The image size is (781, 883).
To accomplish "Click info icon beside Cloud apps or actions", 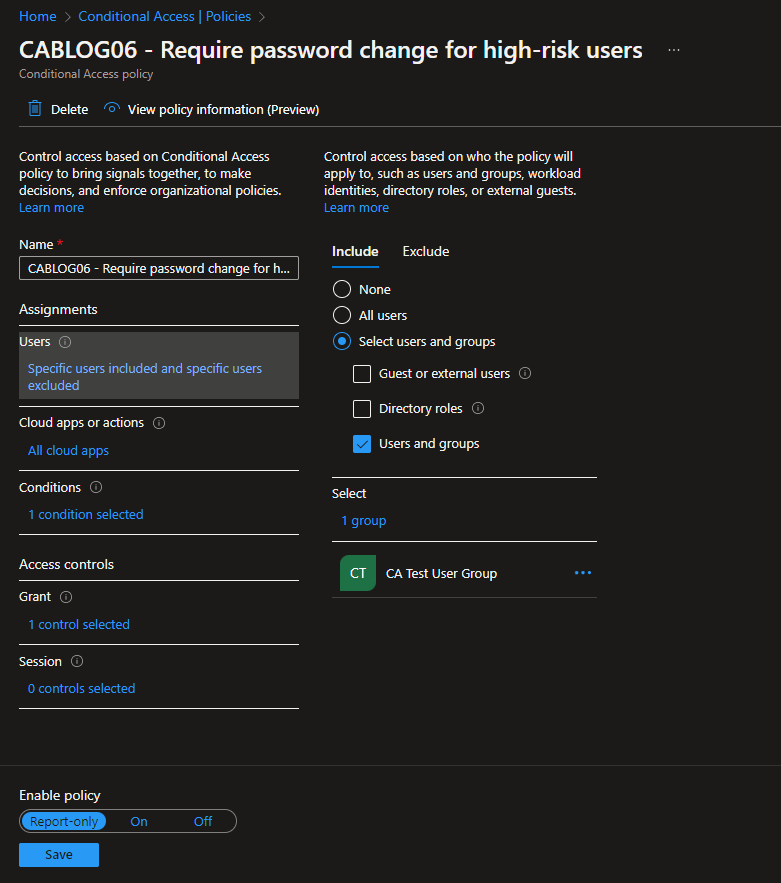I will (159, 423).
